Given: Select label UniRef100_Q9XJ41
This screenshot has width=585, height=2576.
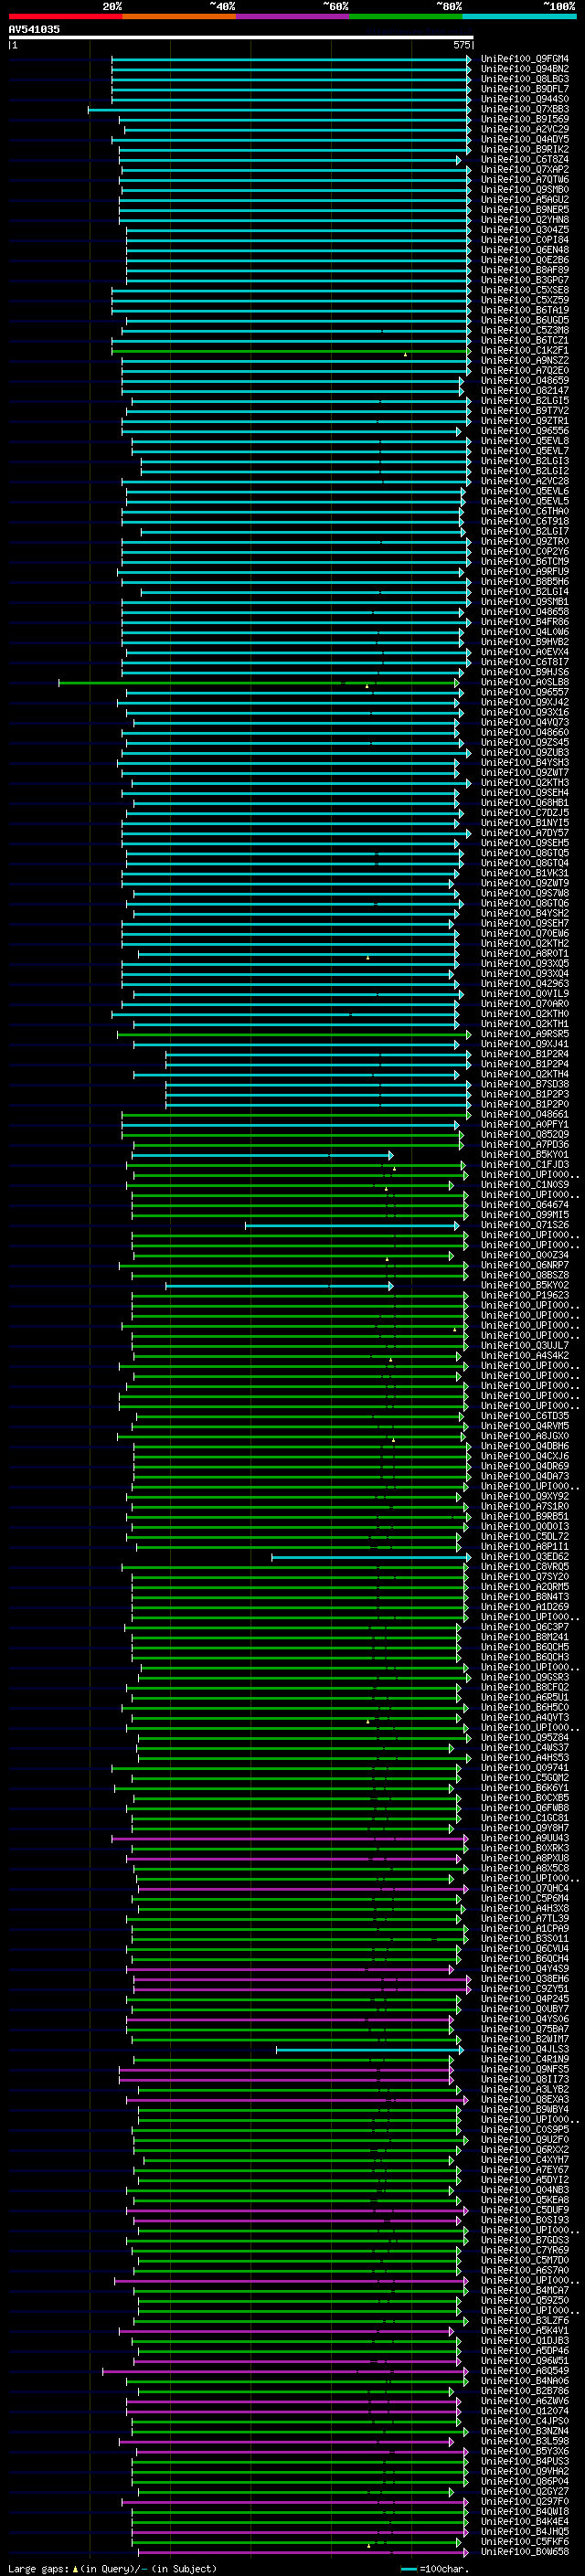Looking at the screenshot, I should click(x=525, y=1044).
